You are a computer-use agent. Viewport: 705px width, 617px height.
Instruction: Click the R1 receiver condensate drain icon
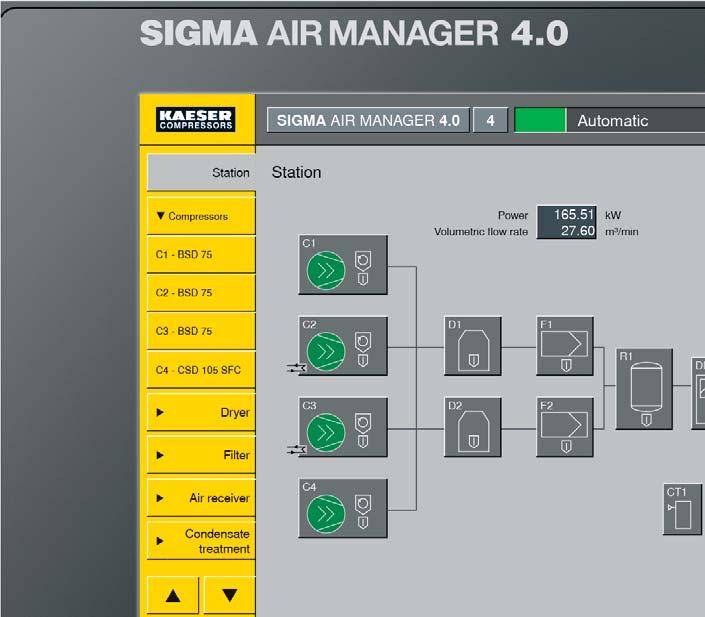[x=646, y=420]
